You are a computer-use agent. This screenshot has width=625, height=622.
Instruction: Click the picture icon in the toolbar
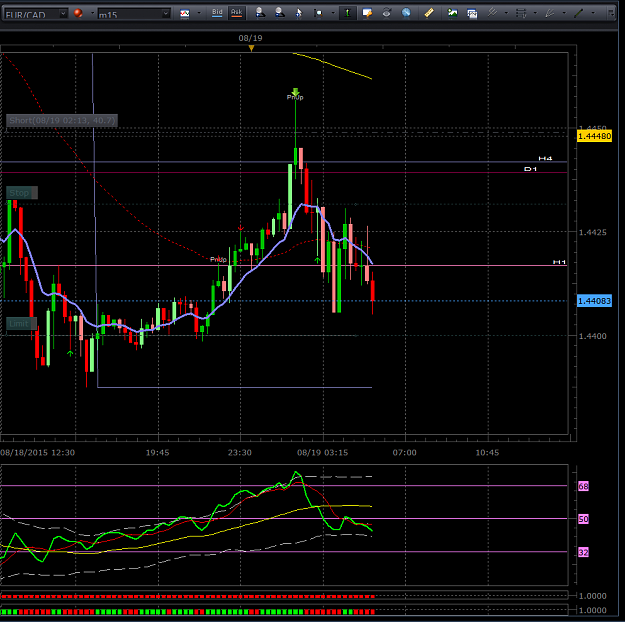[x=452, y=13]
